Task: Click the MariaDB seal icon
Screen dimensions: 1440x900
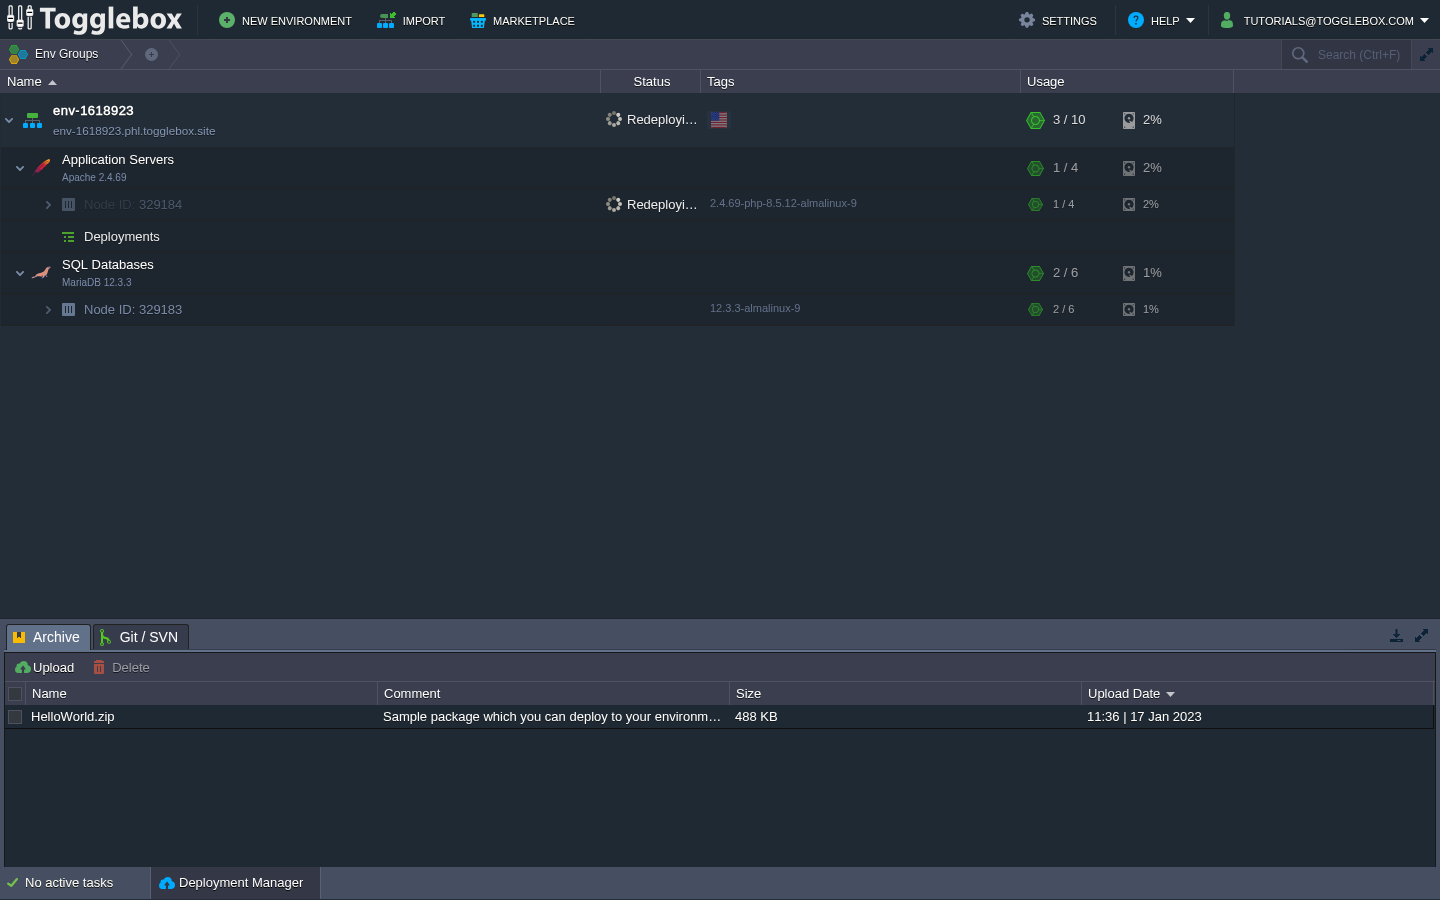Action: point(42,272)
